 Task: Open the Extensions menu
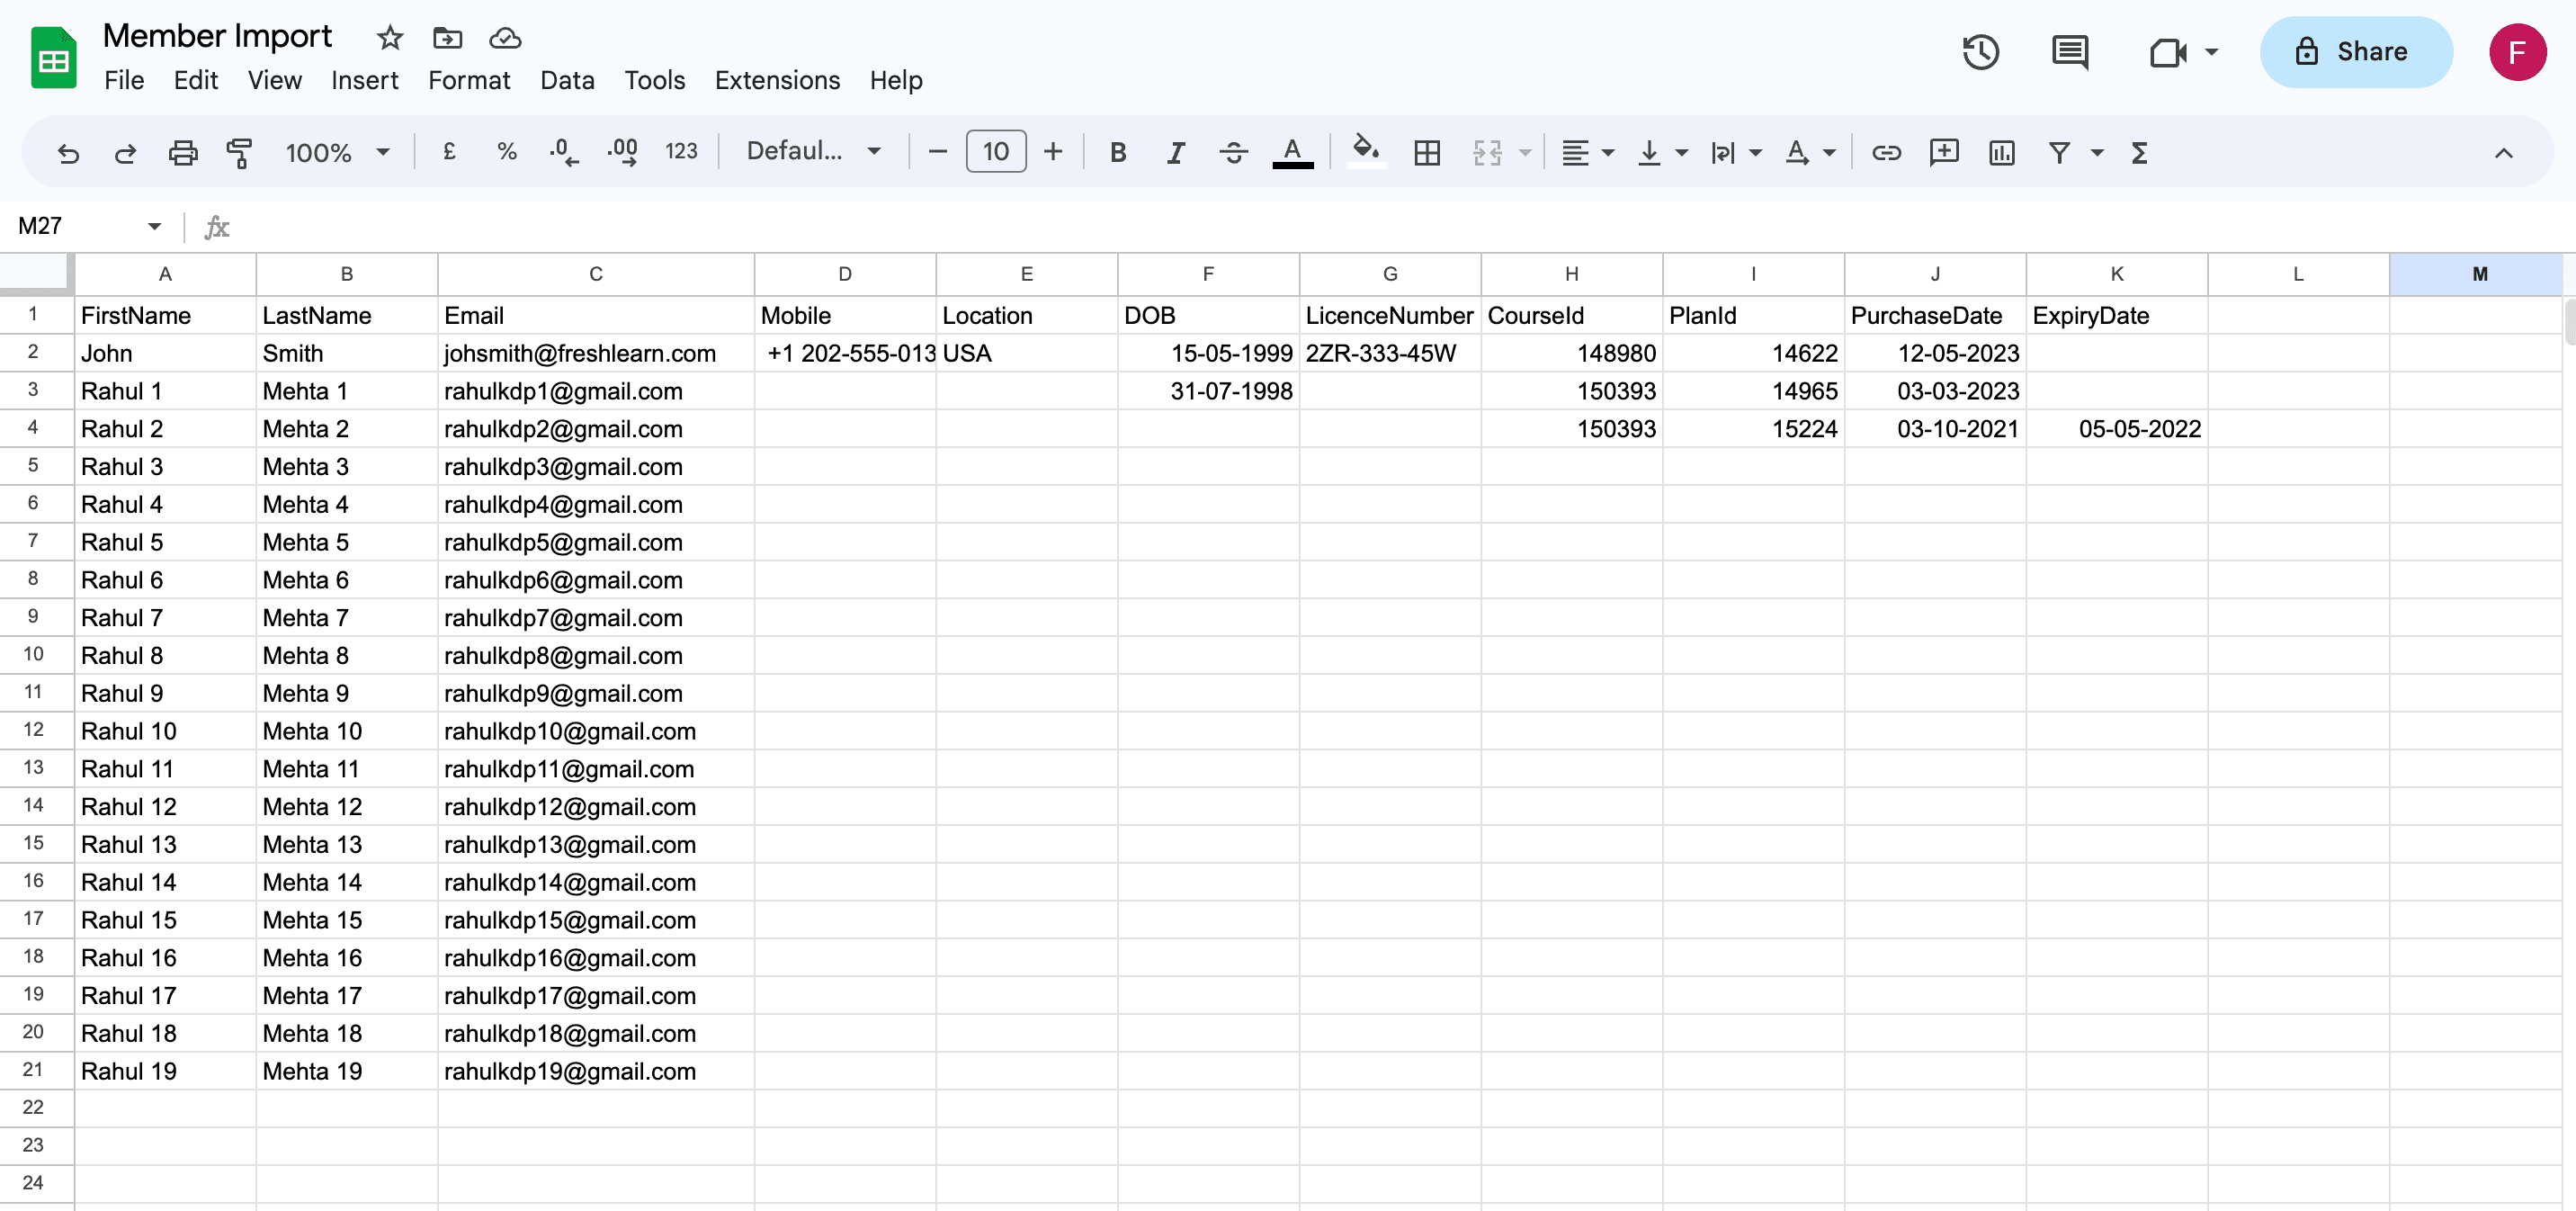click(777, 80)
